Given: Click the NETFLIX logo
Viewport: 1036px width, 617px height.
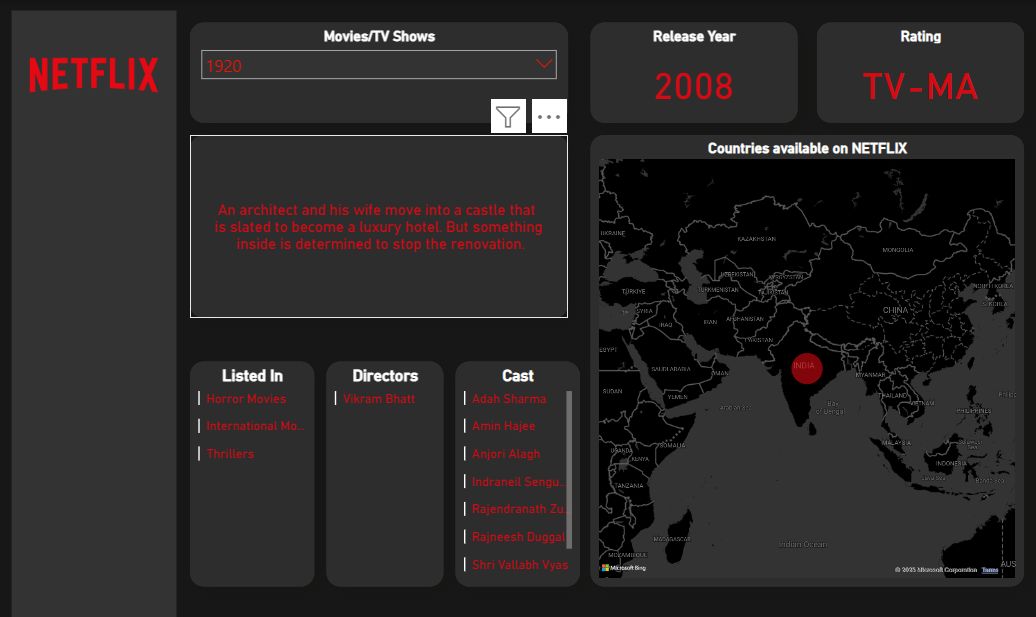Looking at the screenshot, I should click(x=93, y=75).
